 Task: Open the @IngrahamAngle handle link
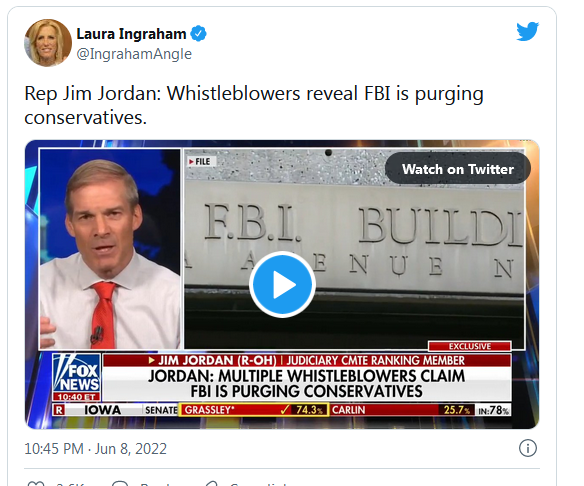click(134, 54)
